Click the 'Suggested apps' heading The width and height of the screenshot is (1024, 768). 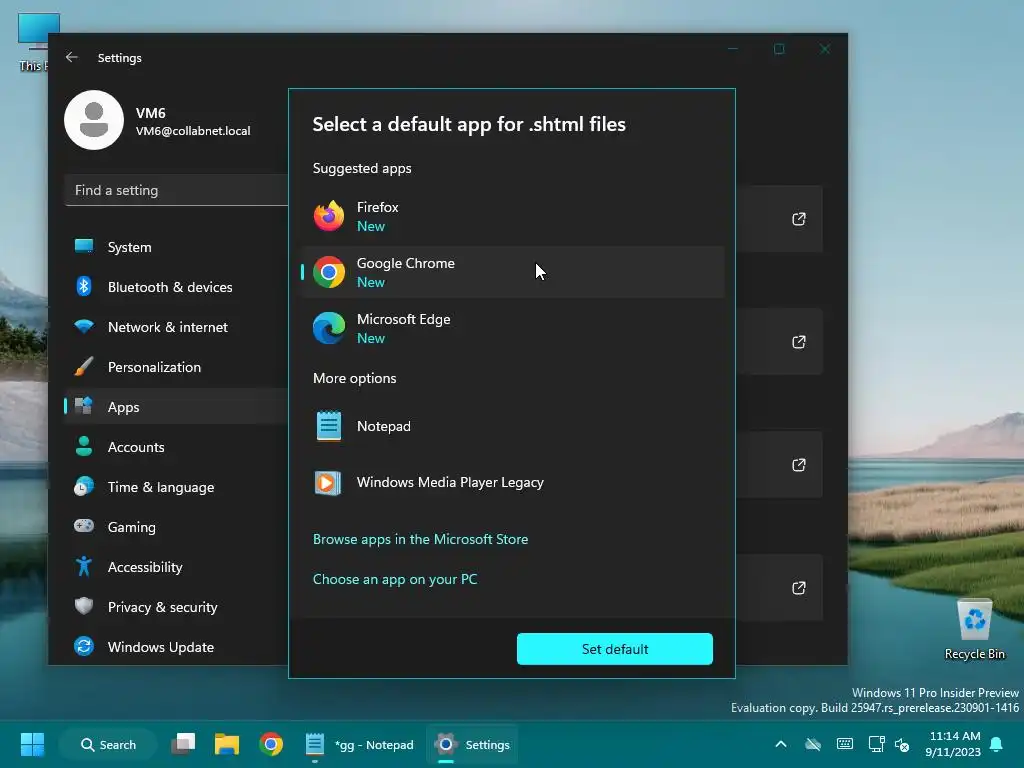coord(362,168)
